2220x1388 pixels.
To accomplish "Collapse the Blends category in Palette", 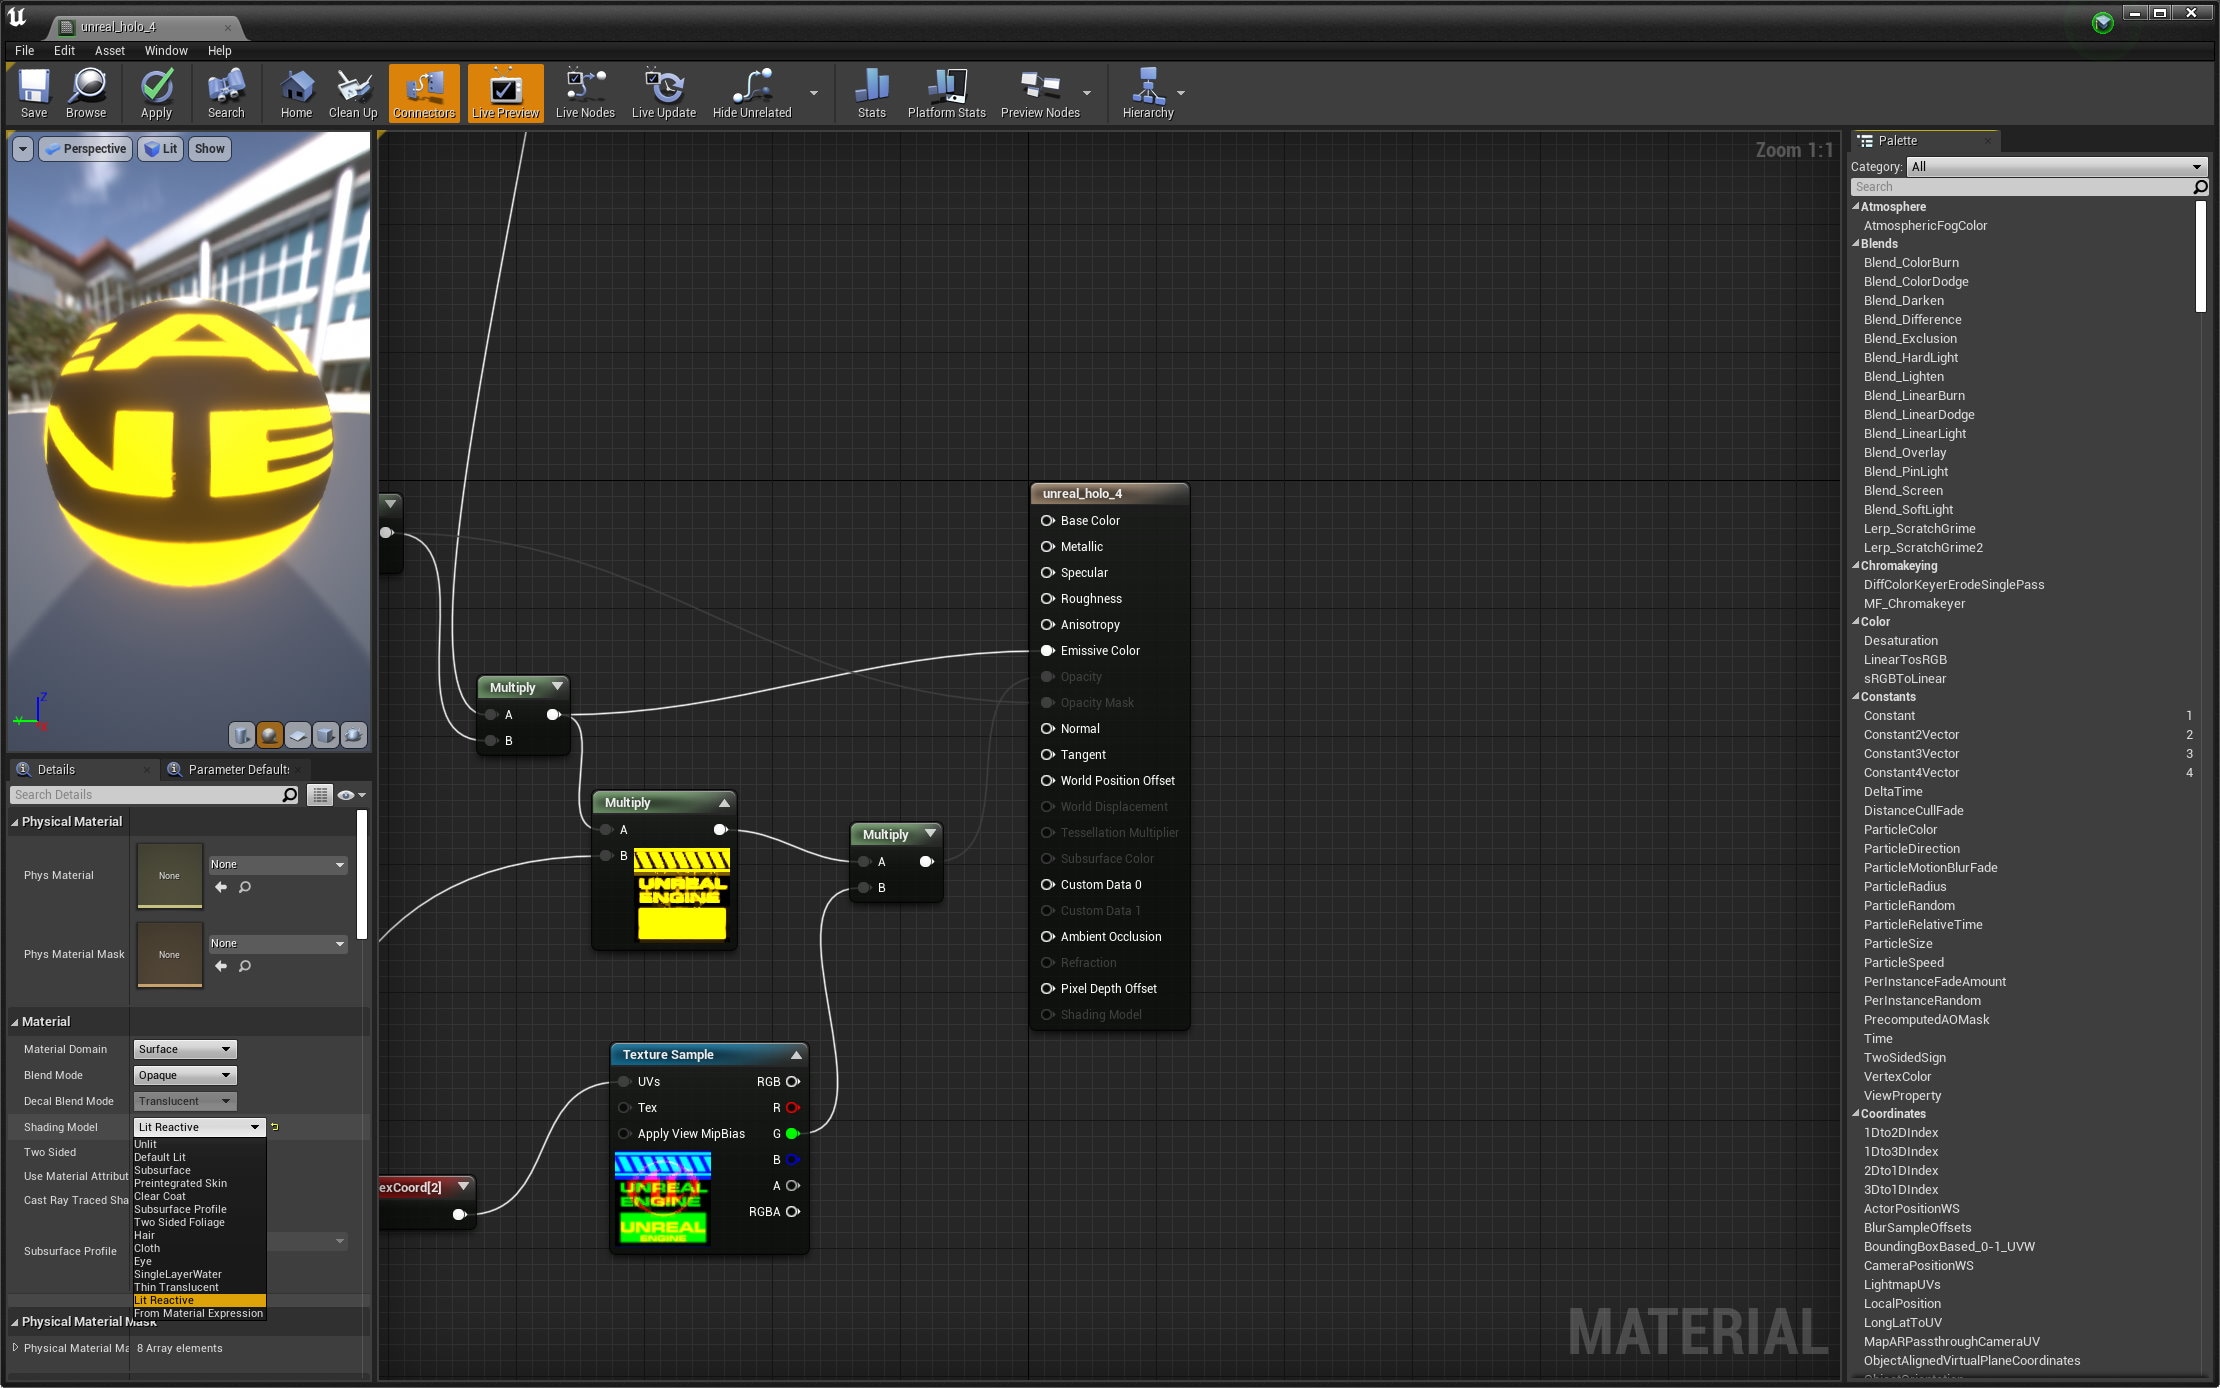I will tap(1857, 244).
